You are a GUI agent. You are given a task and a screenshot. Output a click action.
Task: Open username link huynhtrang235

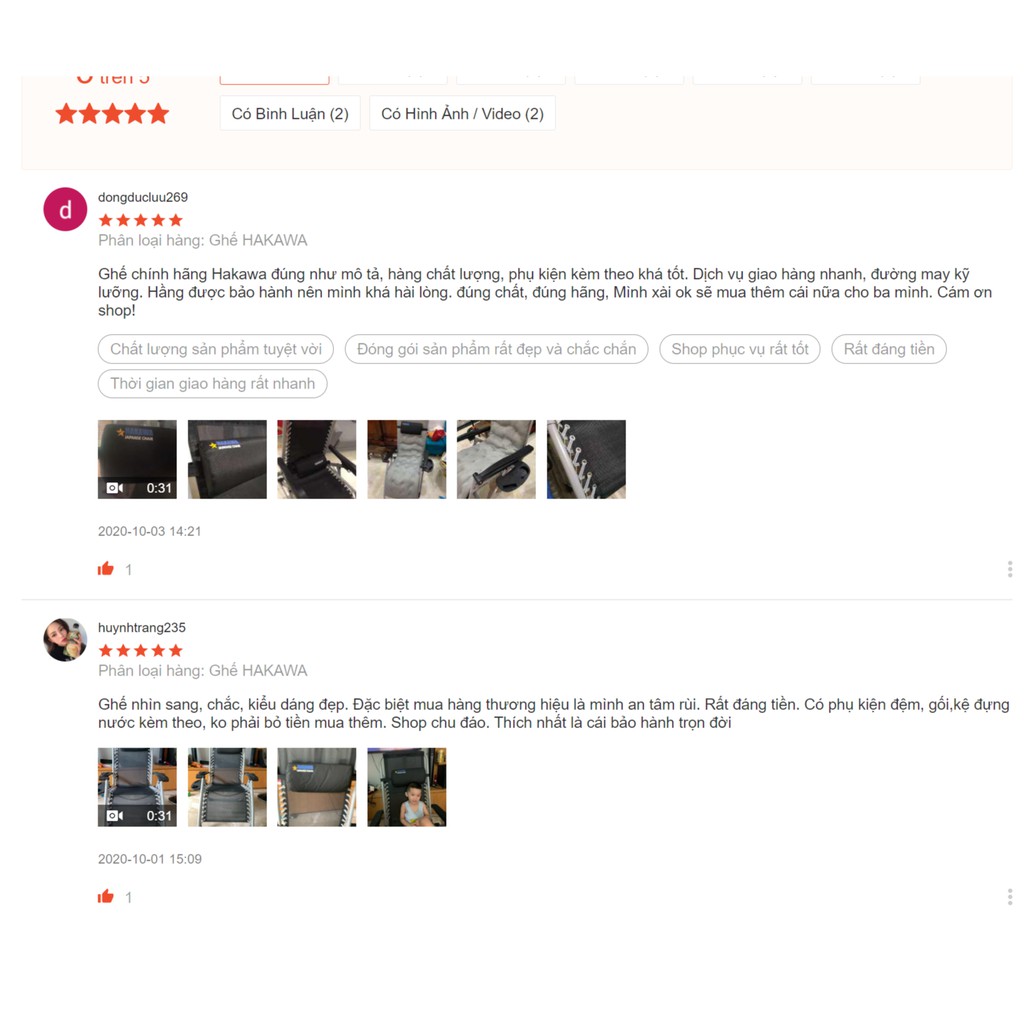point(142,628)
